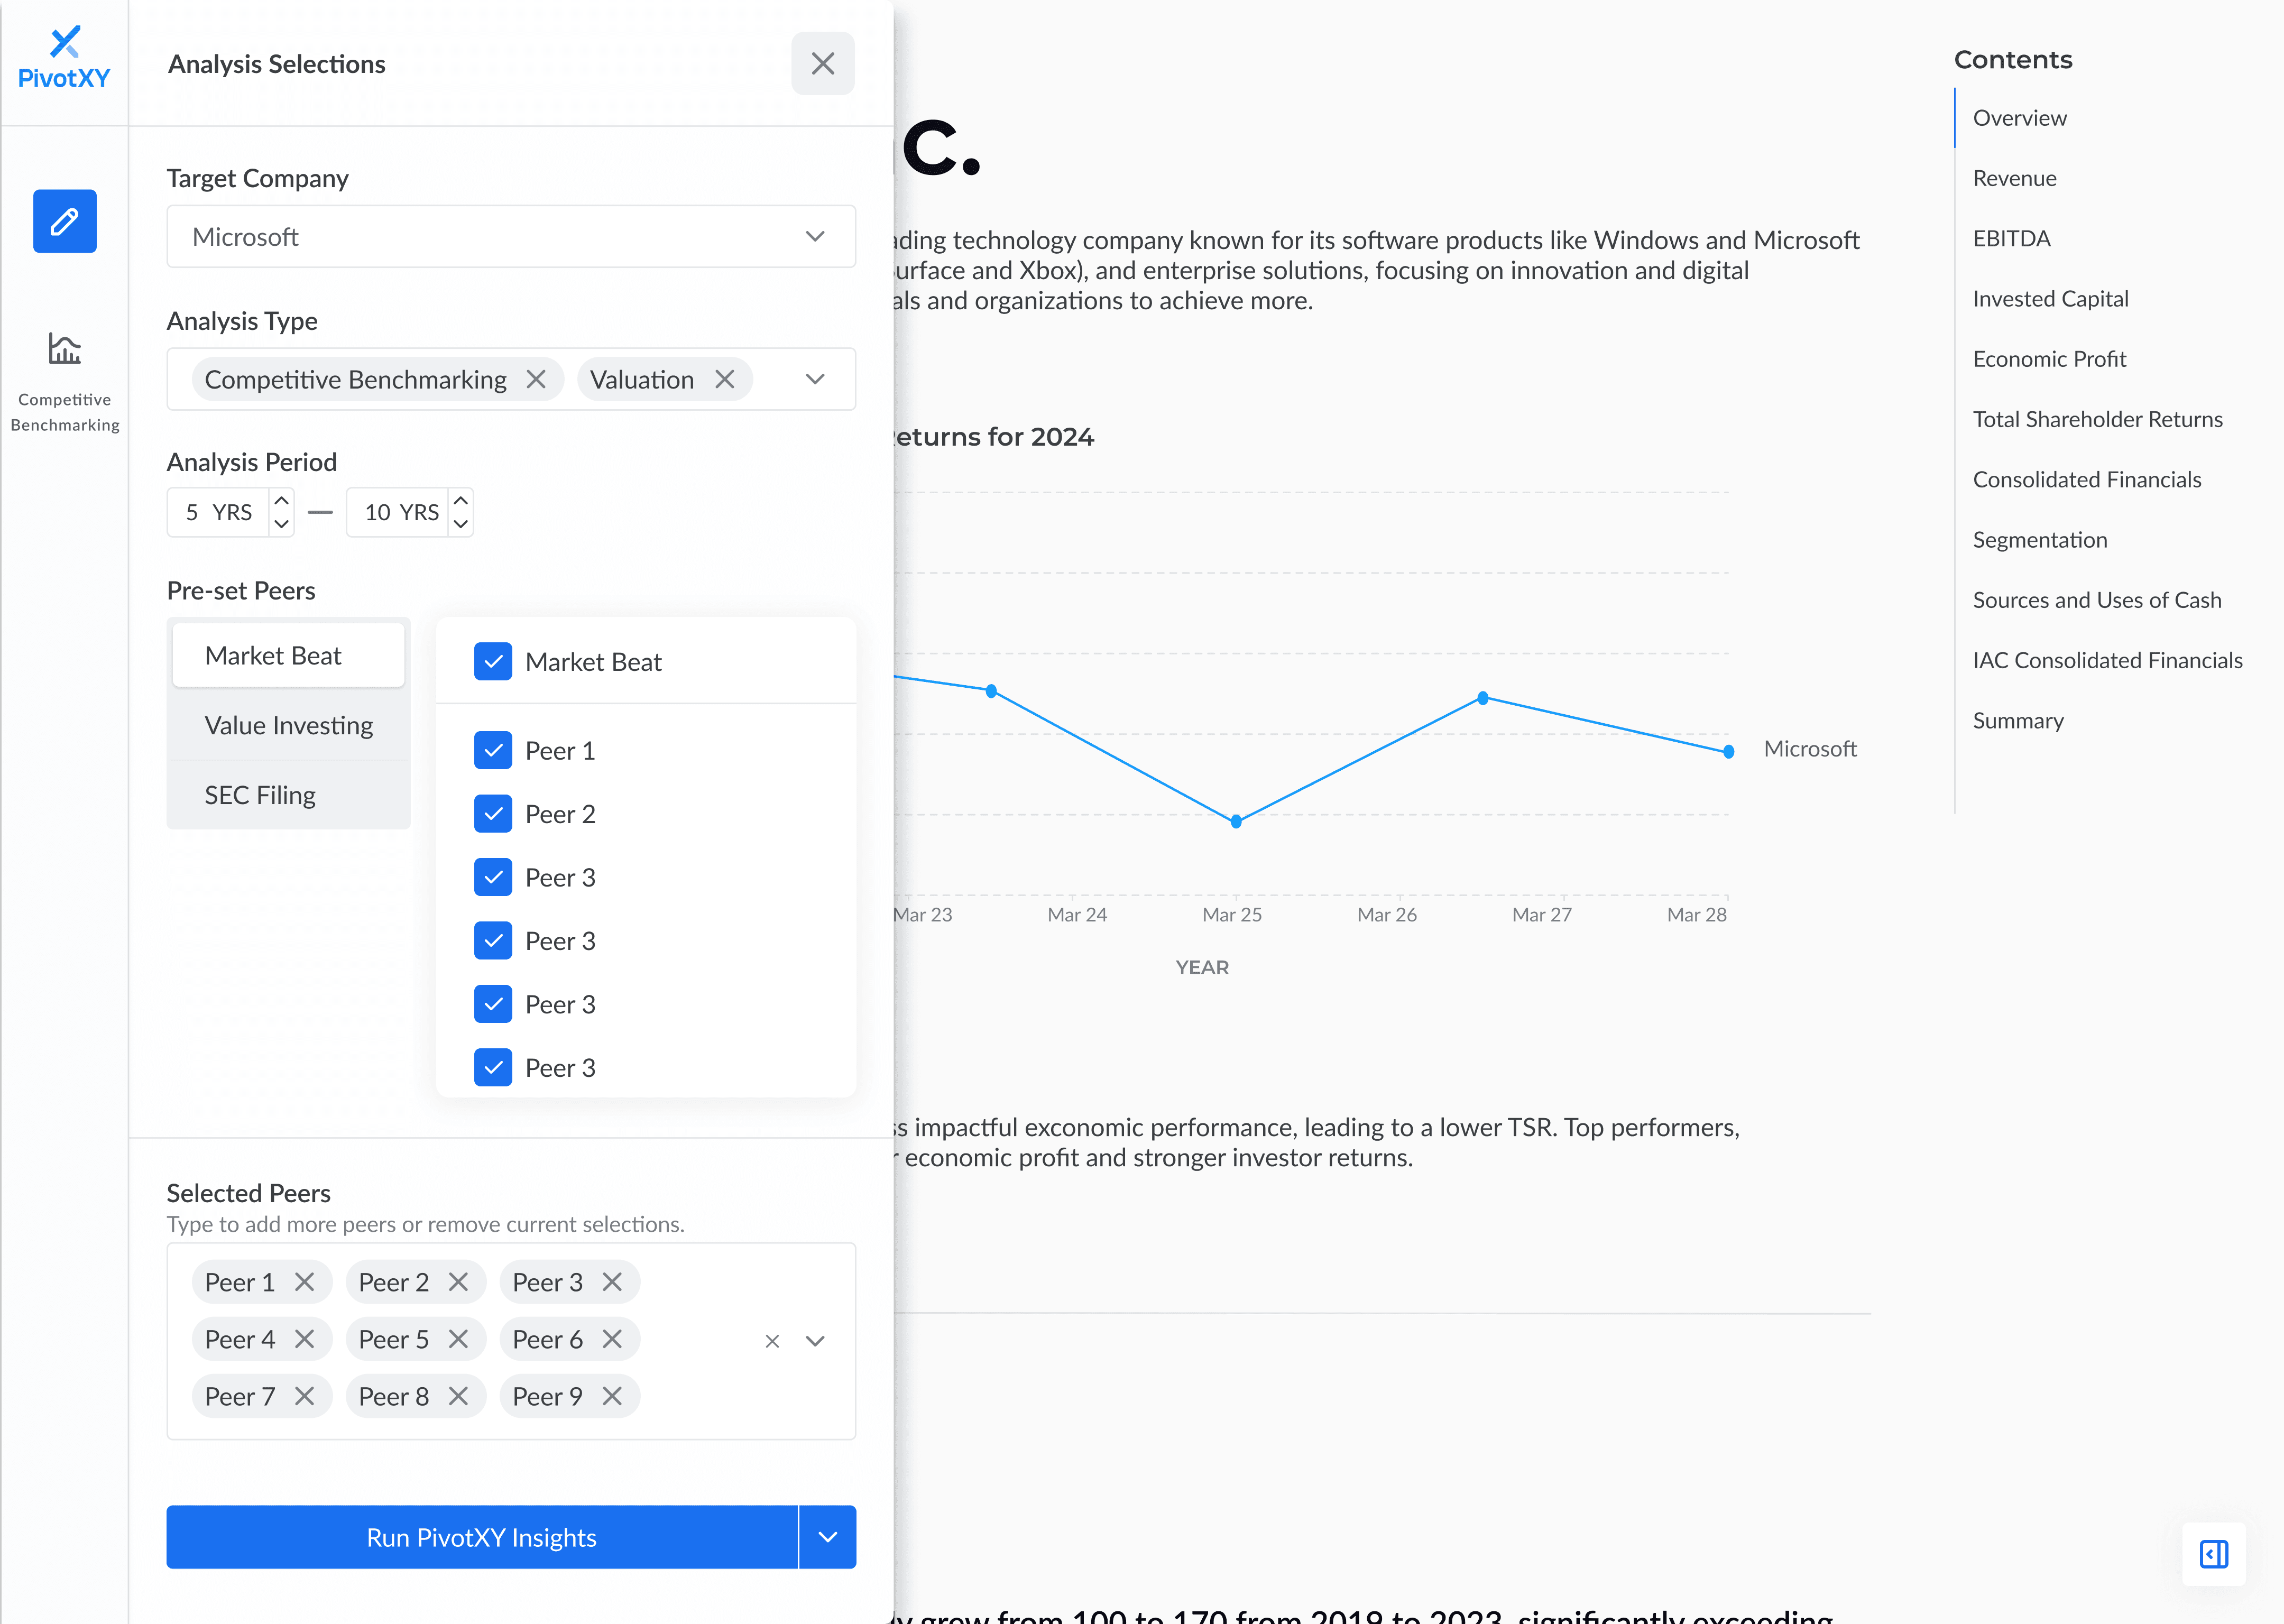The image size is (2284, 1624).
Task: Open the Target Company dropdown
Action: 814,237
